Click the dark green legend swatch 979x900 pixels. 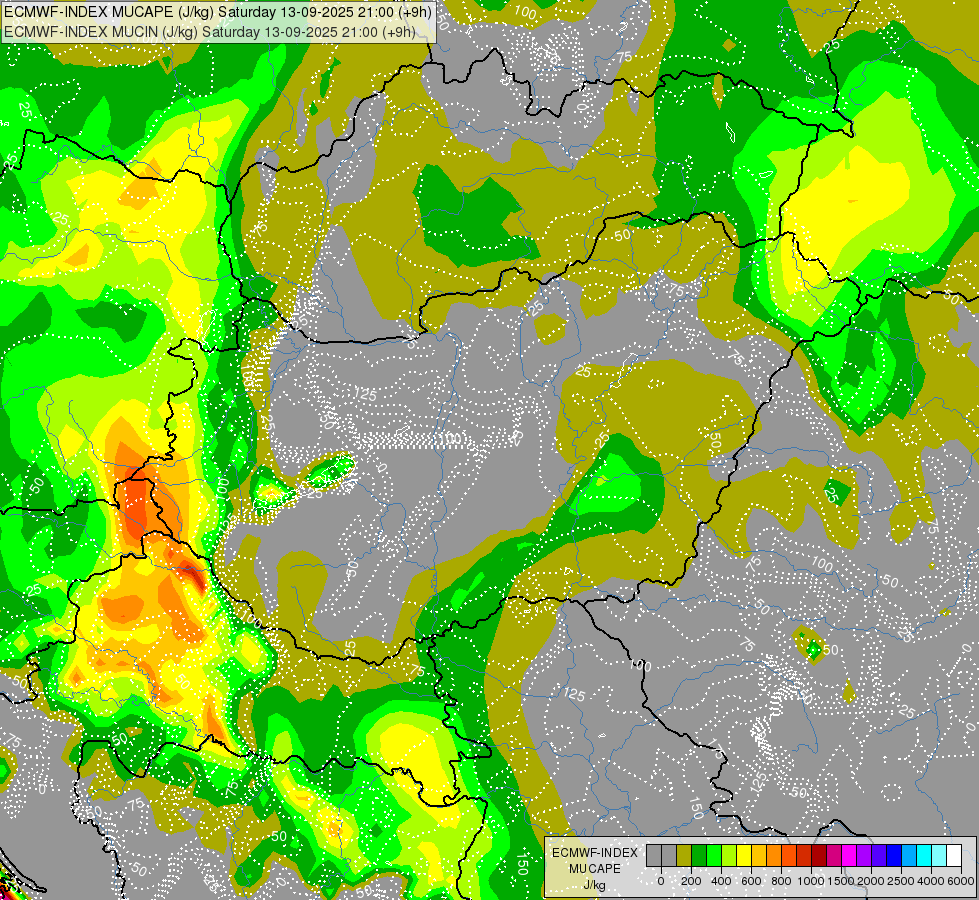[699, 855]
